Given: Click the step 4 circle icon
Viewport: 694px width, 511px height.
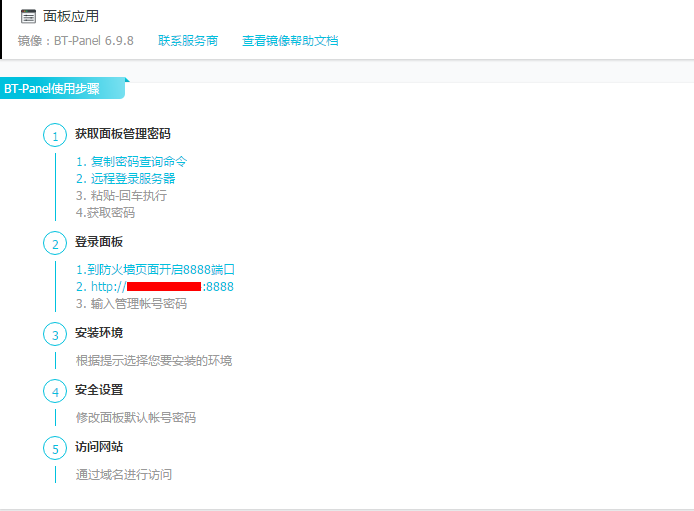Looking at the screenshot, I should (x=55, y=392).
